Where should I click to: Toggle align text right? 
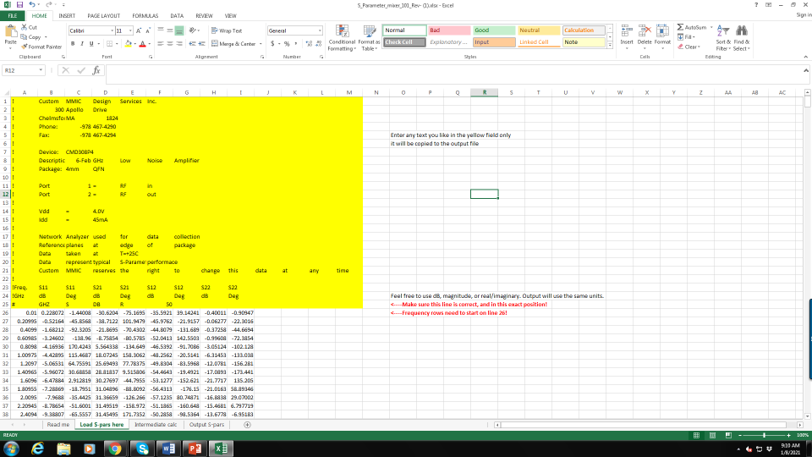coord(179,44)
